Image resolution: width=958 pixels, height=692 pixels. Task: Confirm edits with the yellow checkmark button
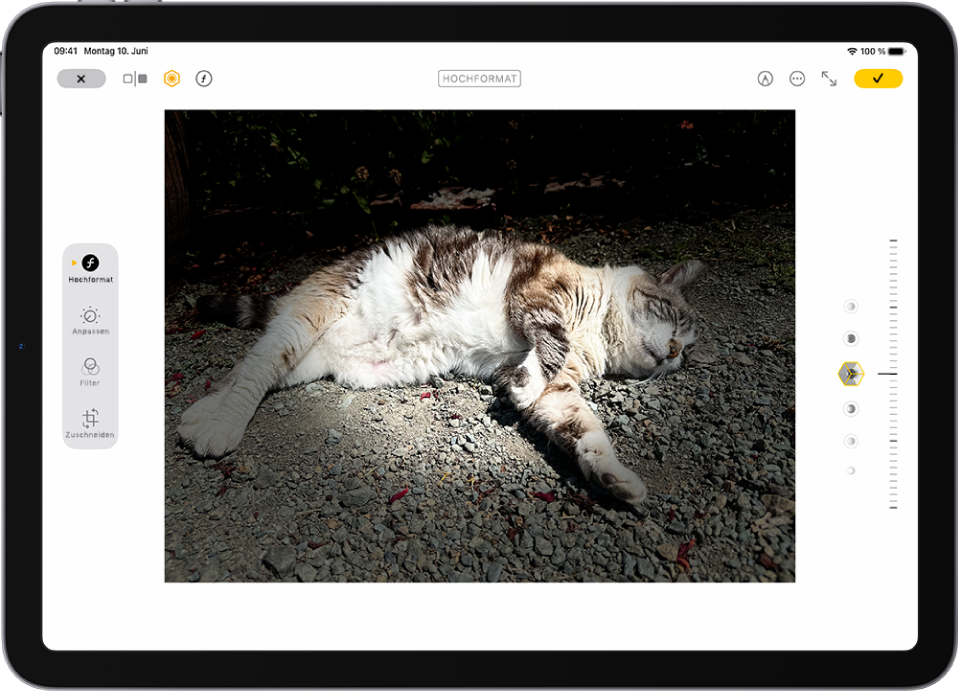coord(877,78)
